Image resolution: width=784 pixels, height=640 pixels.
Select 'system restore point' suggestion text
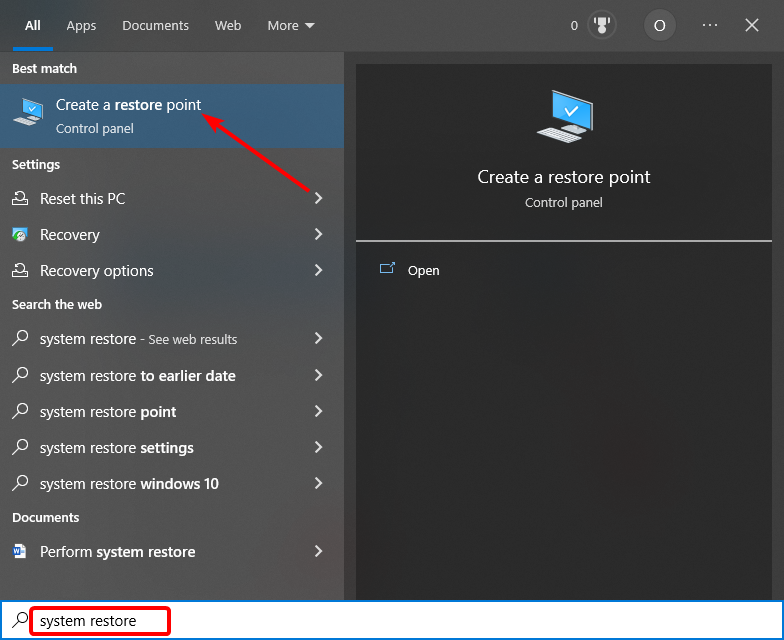point(108,412)
